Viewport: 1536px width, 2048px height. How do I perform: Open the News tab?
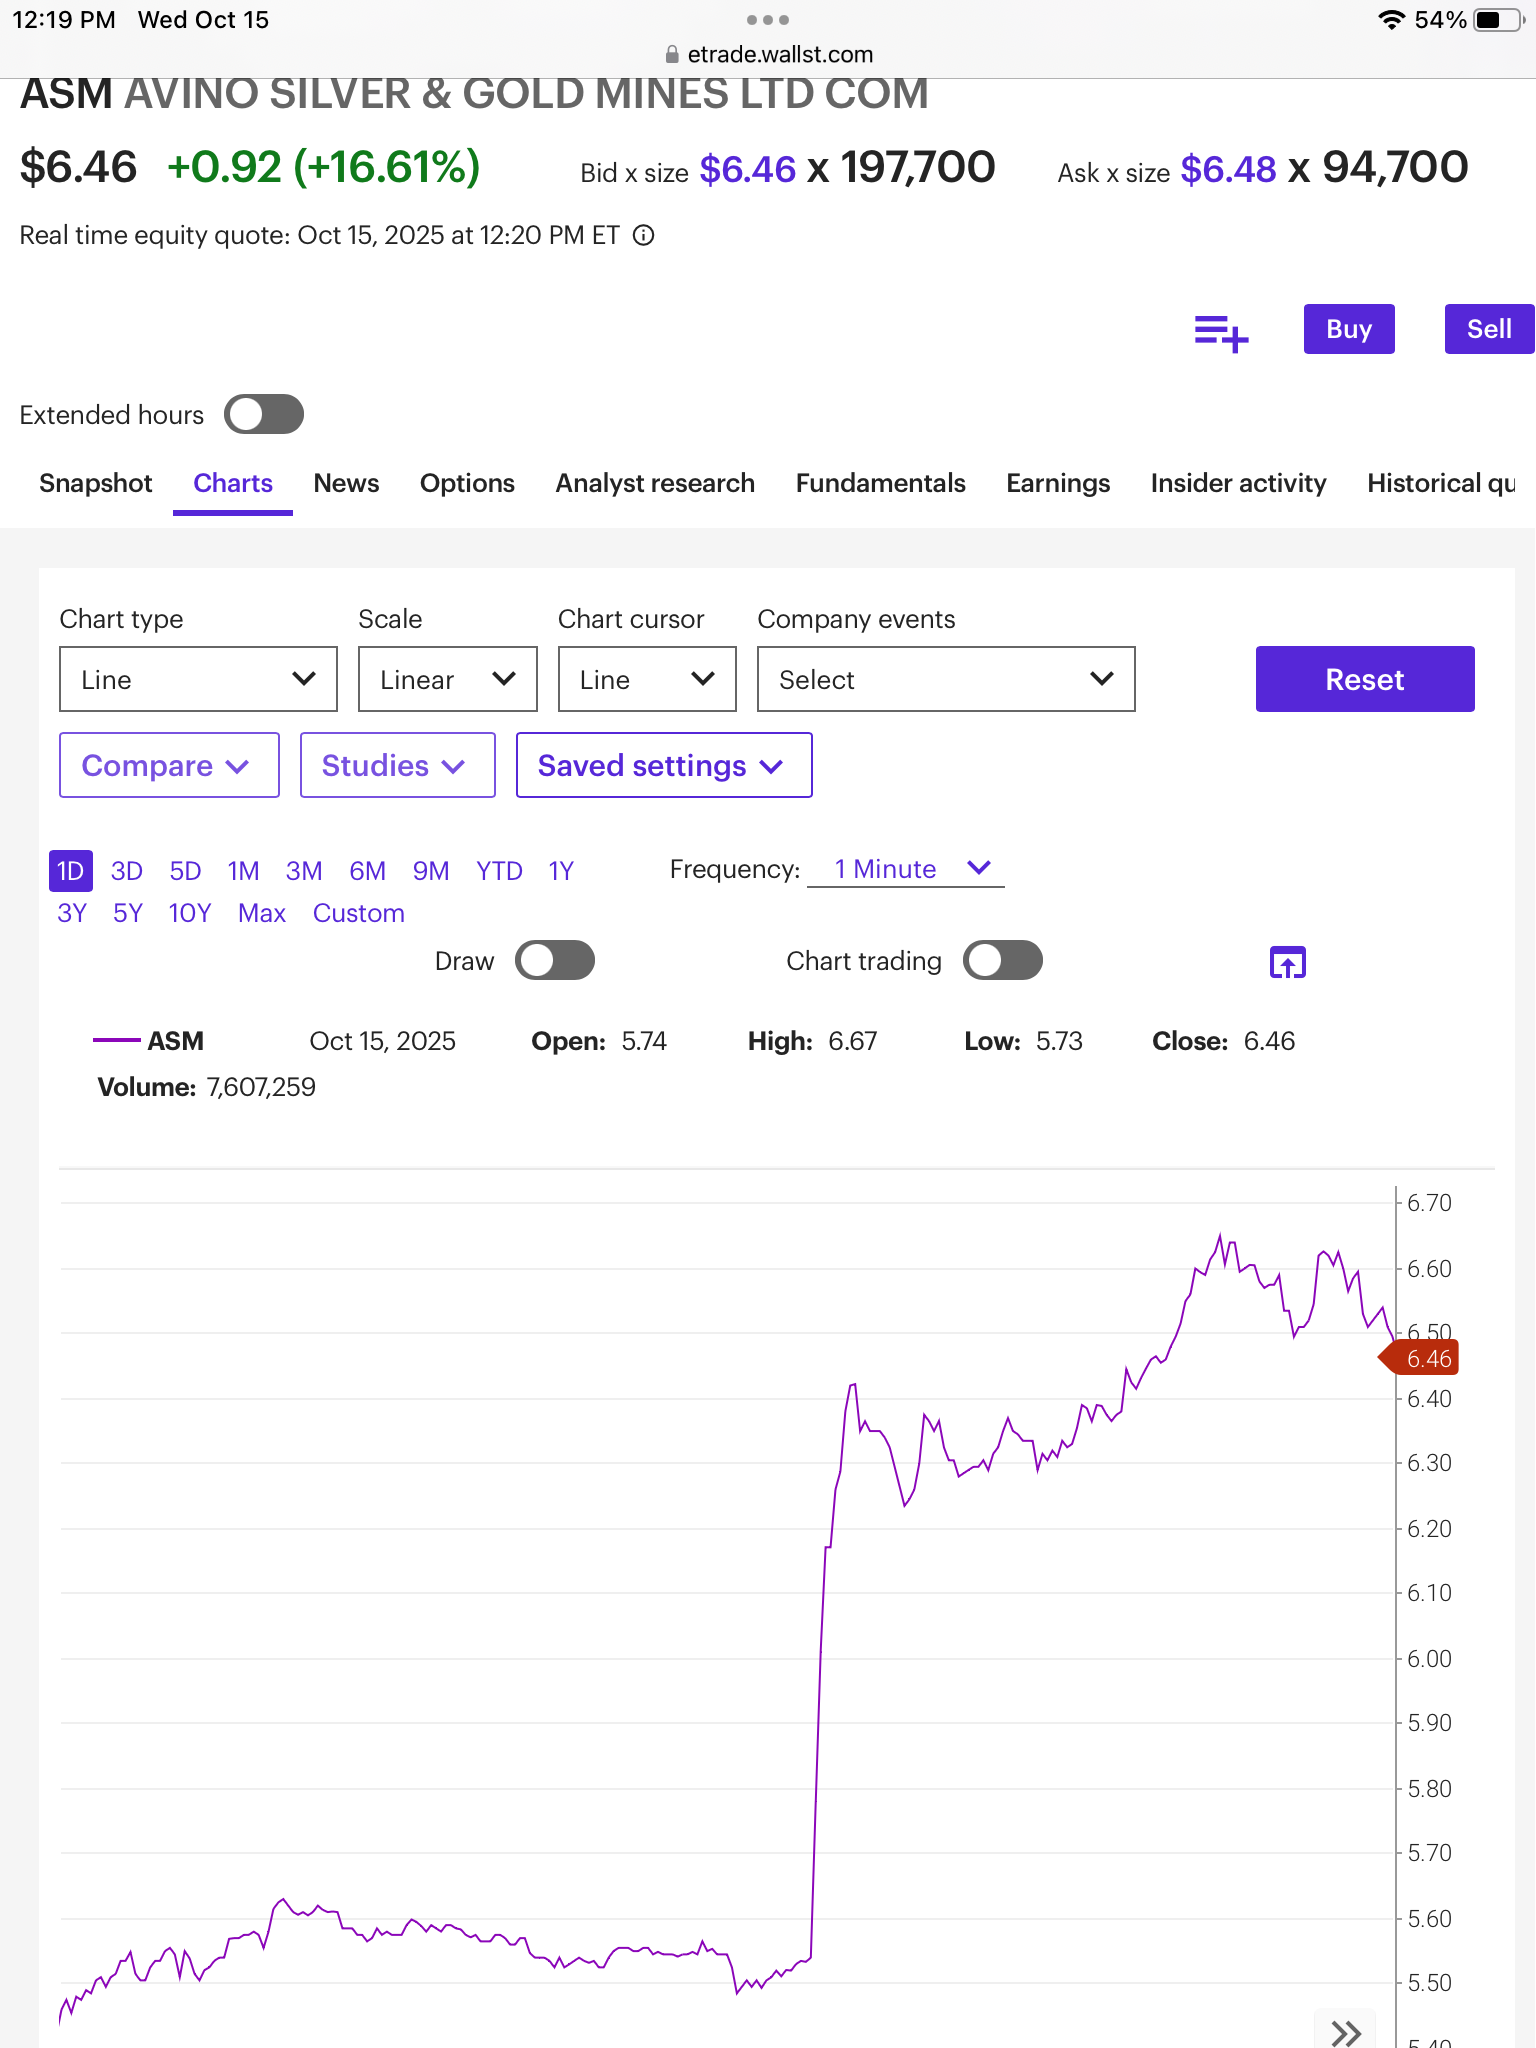(346, 483)
